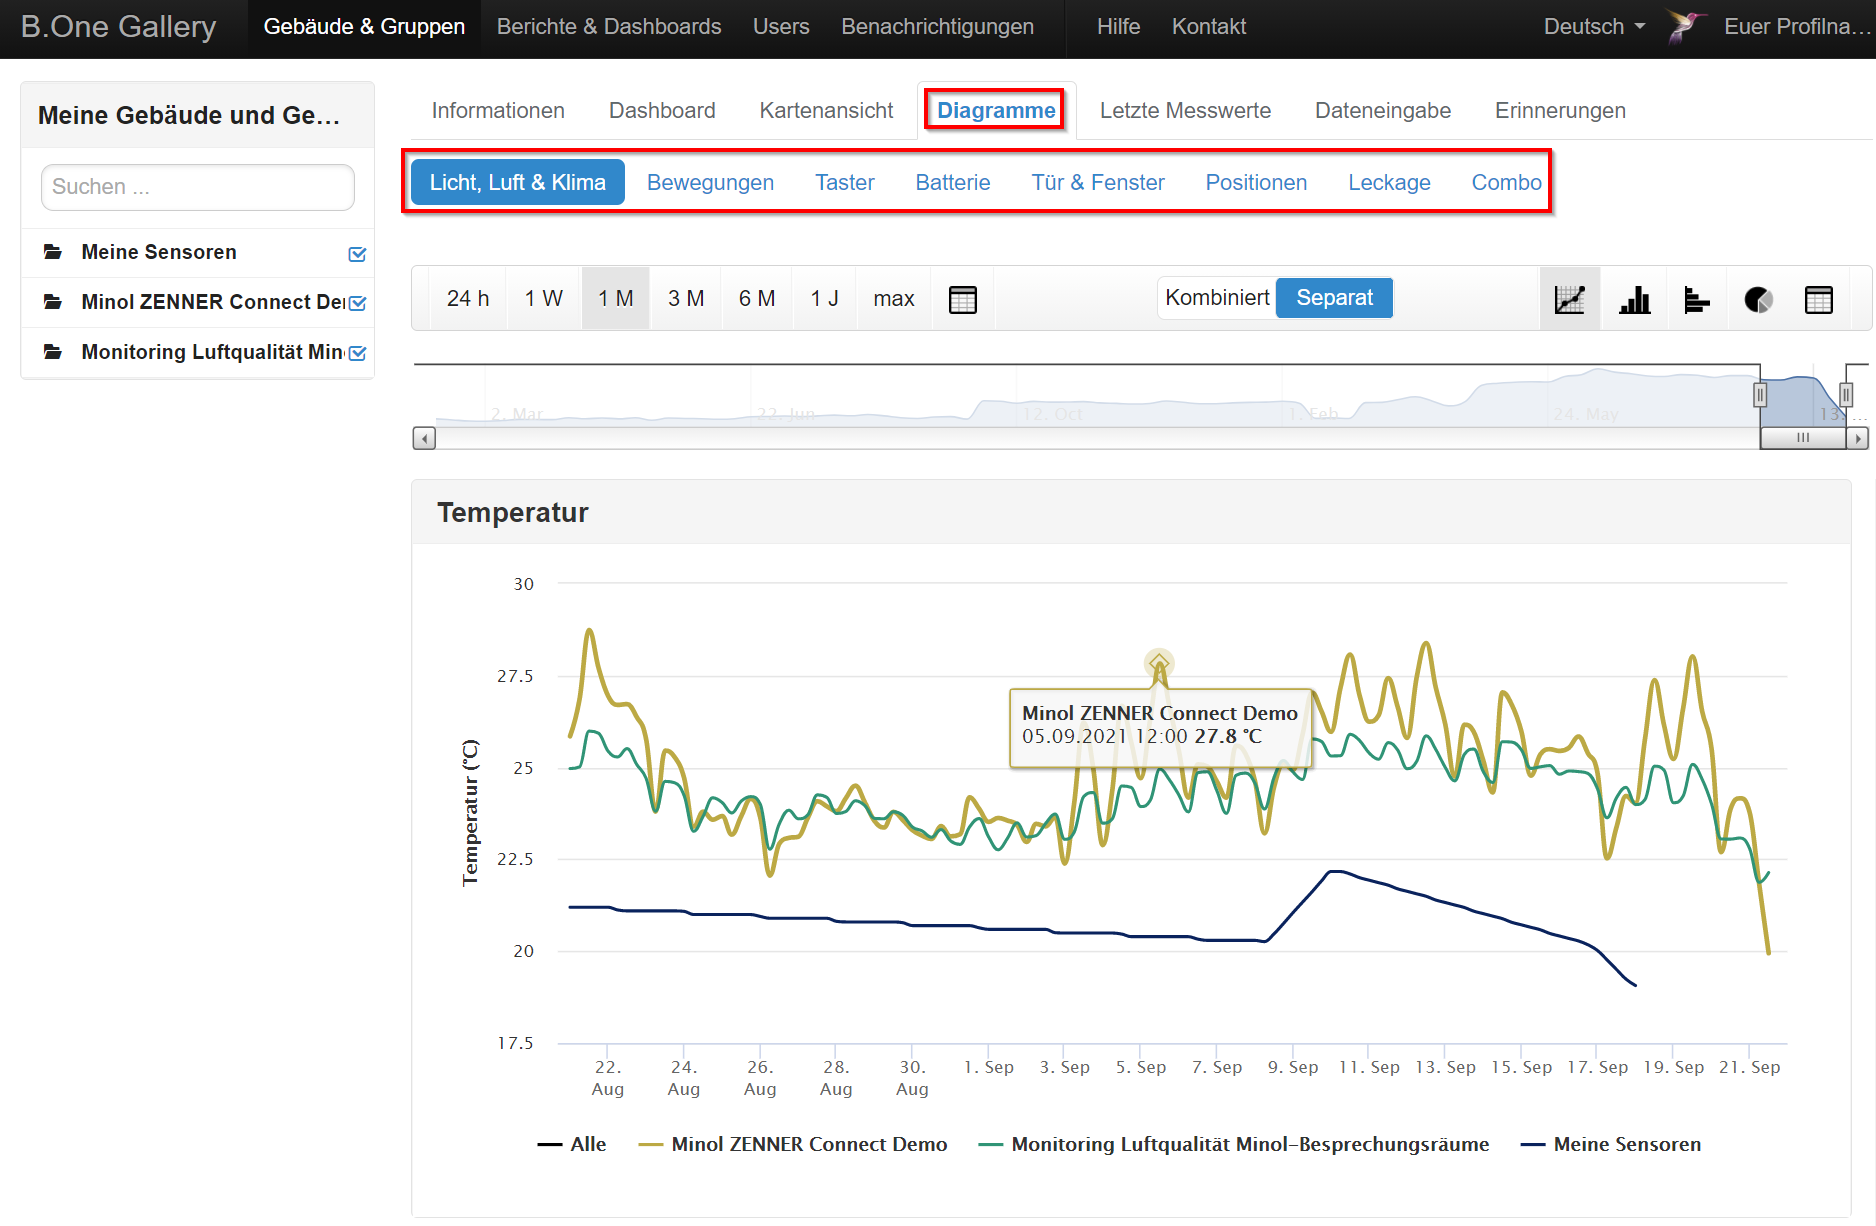Choose the horizontal bar chart icon
The image size is (1876, 1226).
[x=1696, y=299]
